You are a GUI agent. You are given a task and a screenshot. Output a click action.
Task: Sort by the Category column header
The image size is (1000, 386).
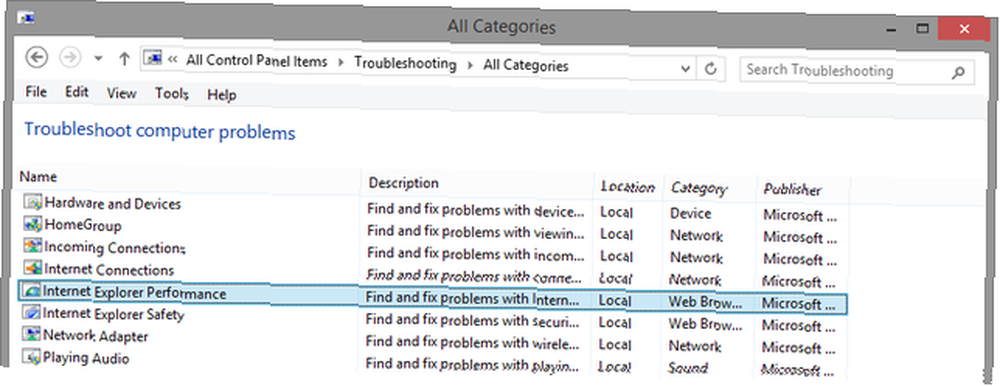point(698,188)
